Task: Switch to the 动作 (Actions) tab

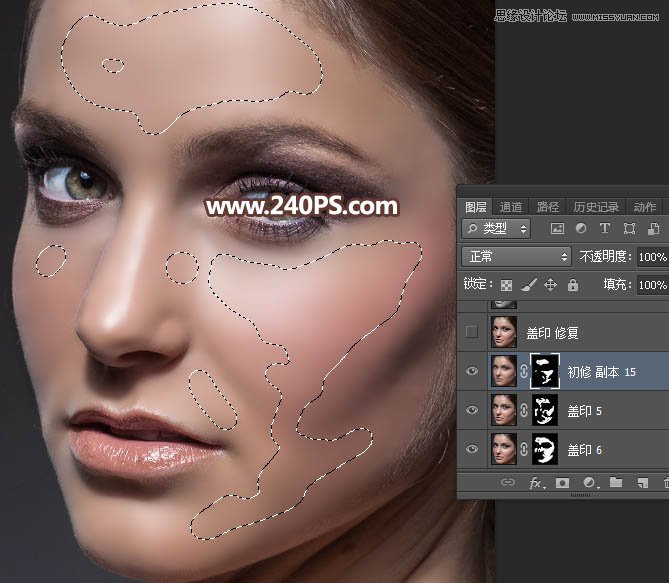Action: pyautogui.click(x=644, y=207)
